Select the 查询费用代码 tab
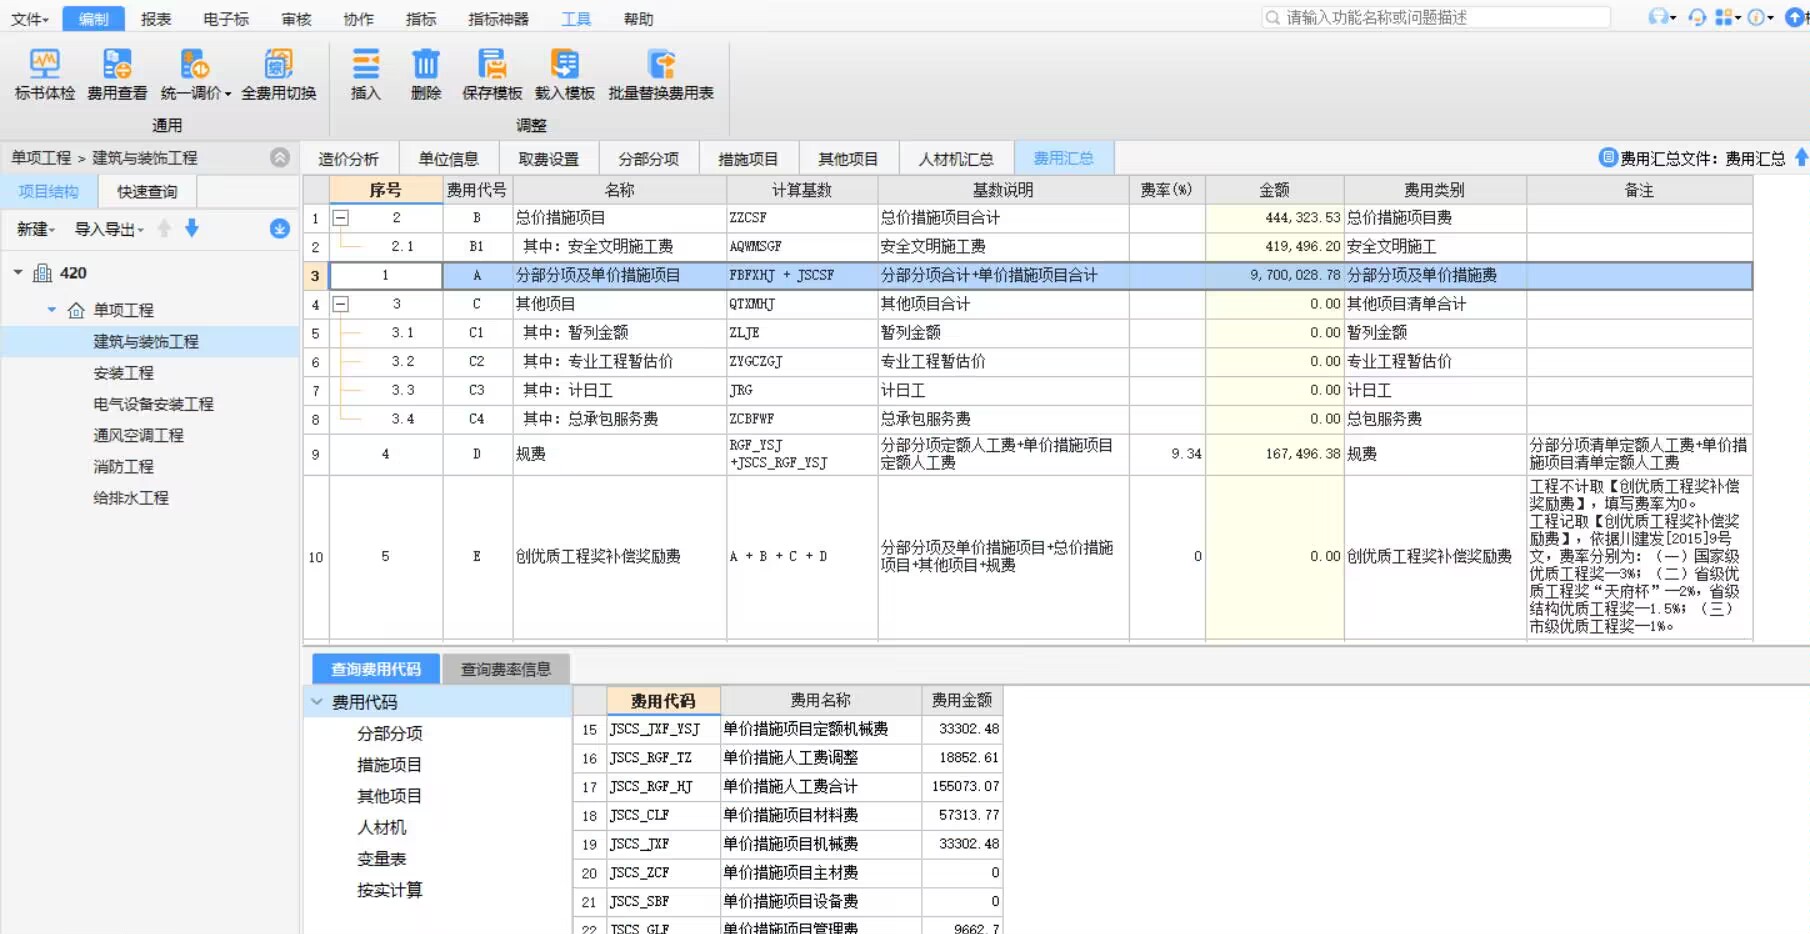This screenshot has height=934, width=1810. (376, 669)
